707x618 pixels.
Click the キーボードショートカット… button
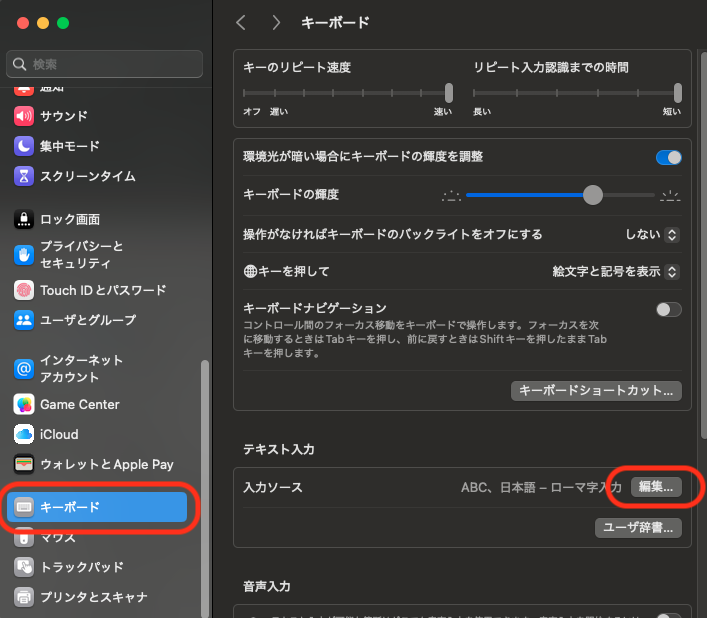point(596,390)
